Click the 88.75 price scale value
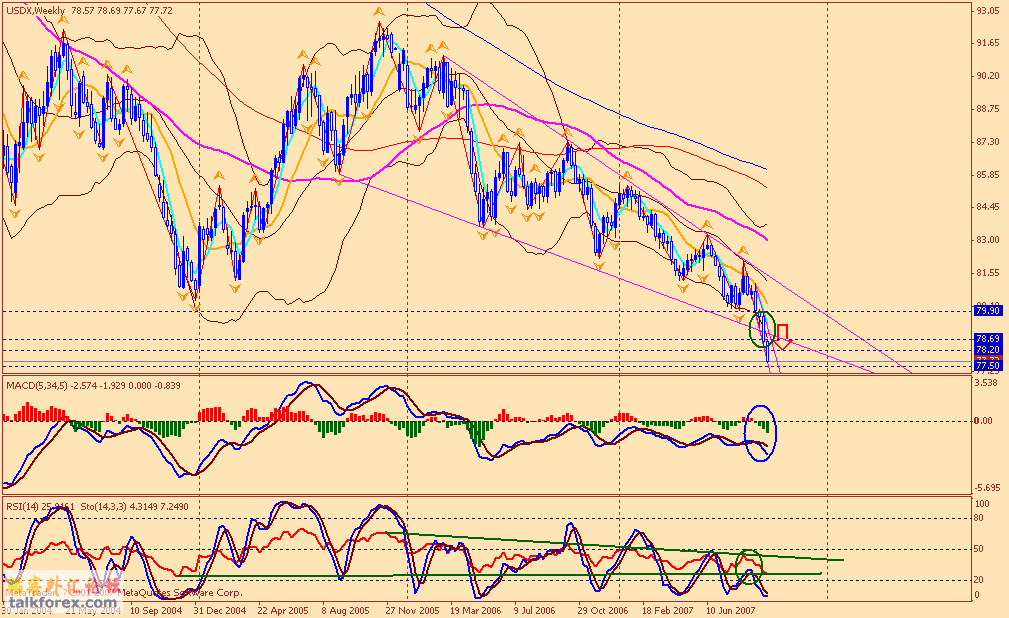This screenshot has width=1009, height=618. [988, 109]
